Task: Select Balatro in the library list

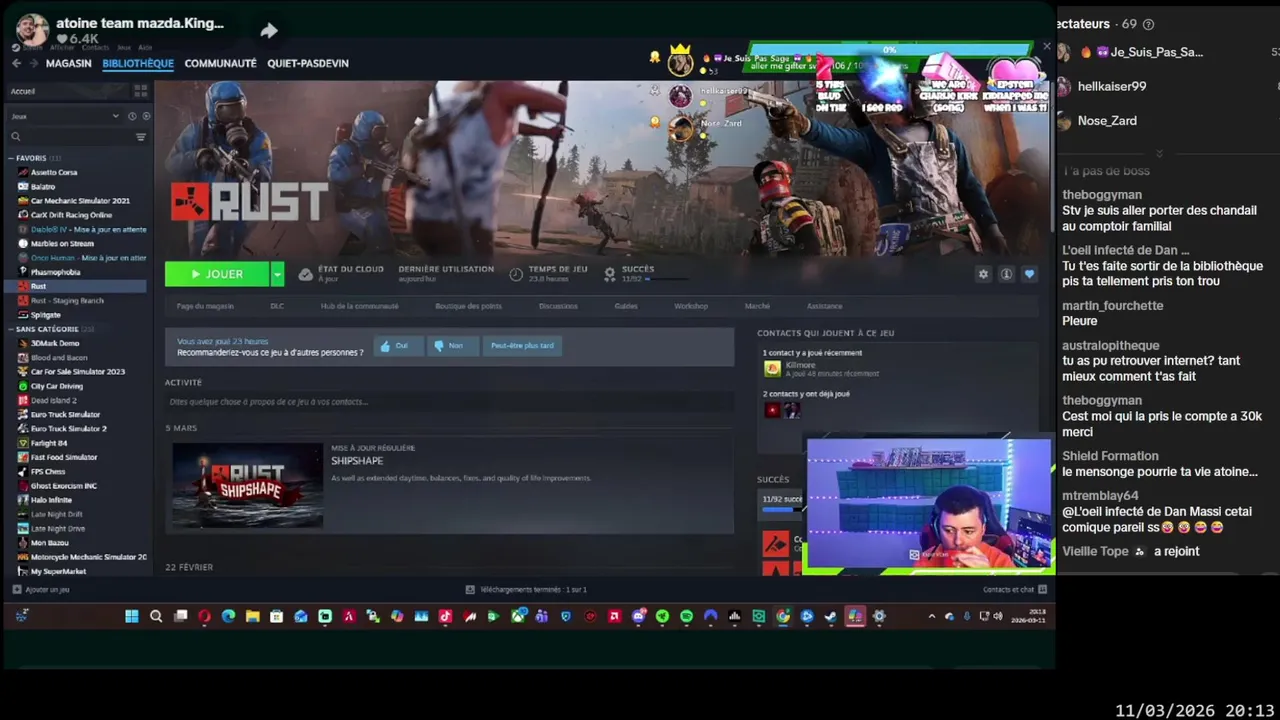Action: [43, 186]
